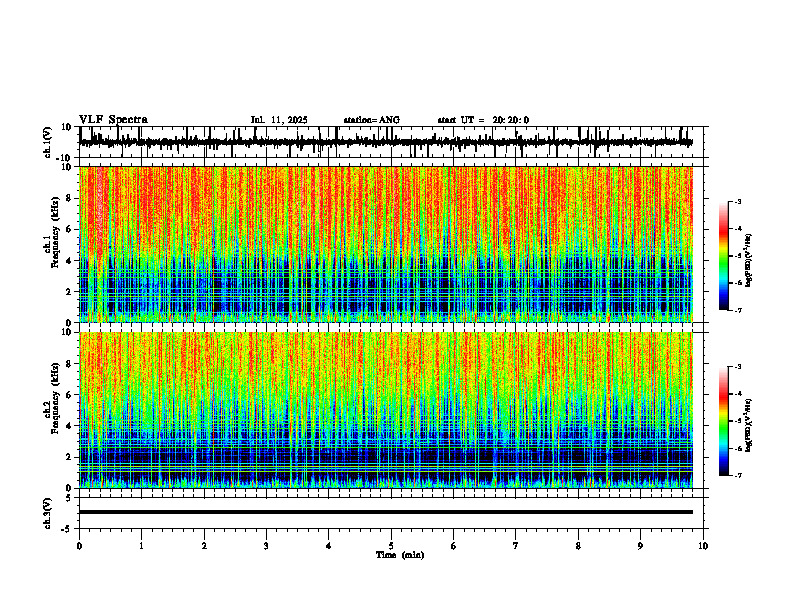792x612 pixels.
Task: Click the ch.3 flat black voltage trace
Action: pos(386,512)
